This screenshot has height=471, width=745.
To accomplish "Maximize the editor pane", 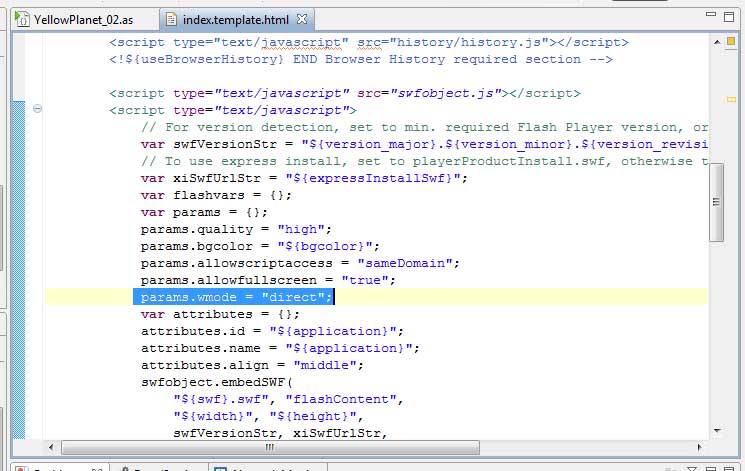I will pos(729,17).
